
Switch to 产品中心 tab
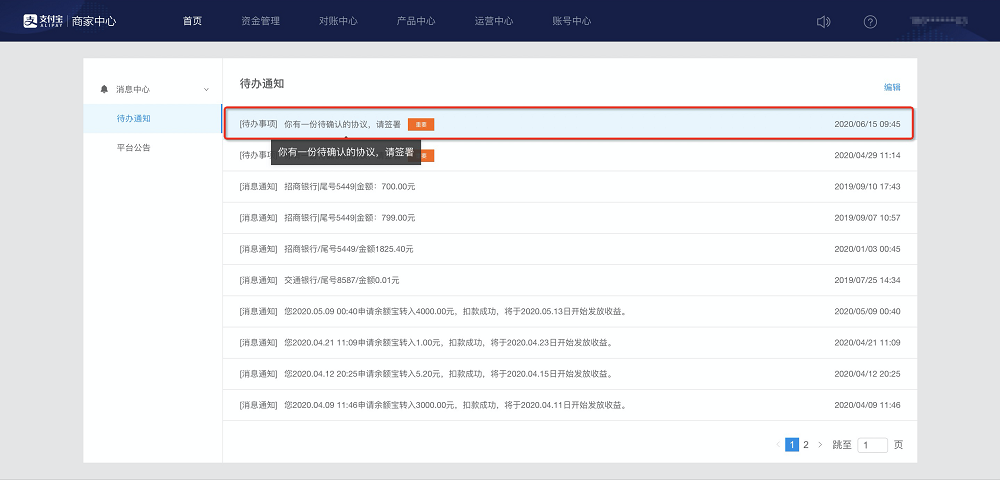pyautogui.click(x=416, y=21)
